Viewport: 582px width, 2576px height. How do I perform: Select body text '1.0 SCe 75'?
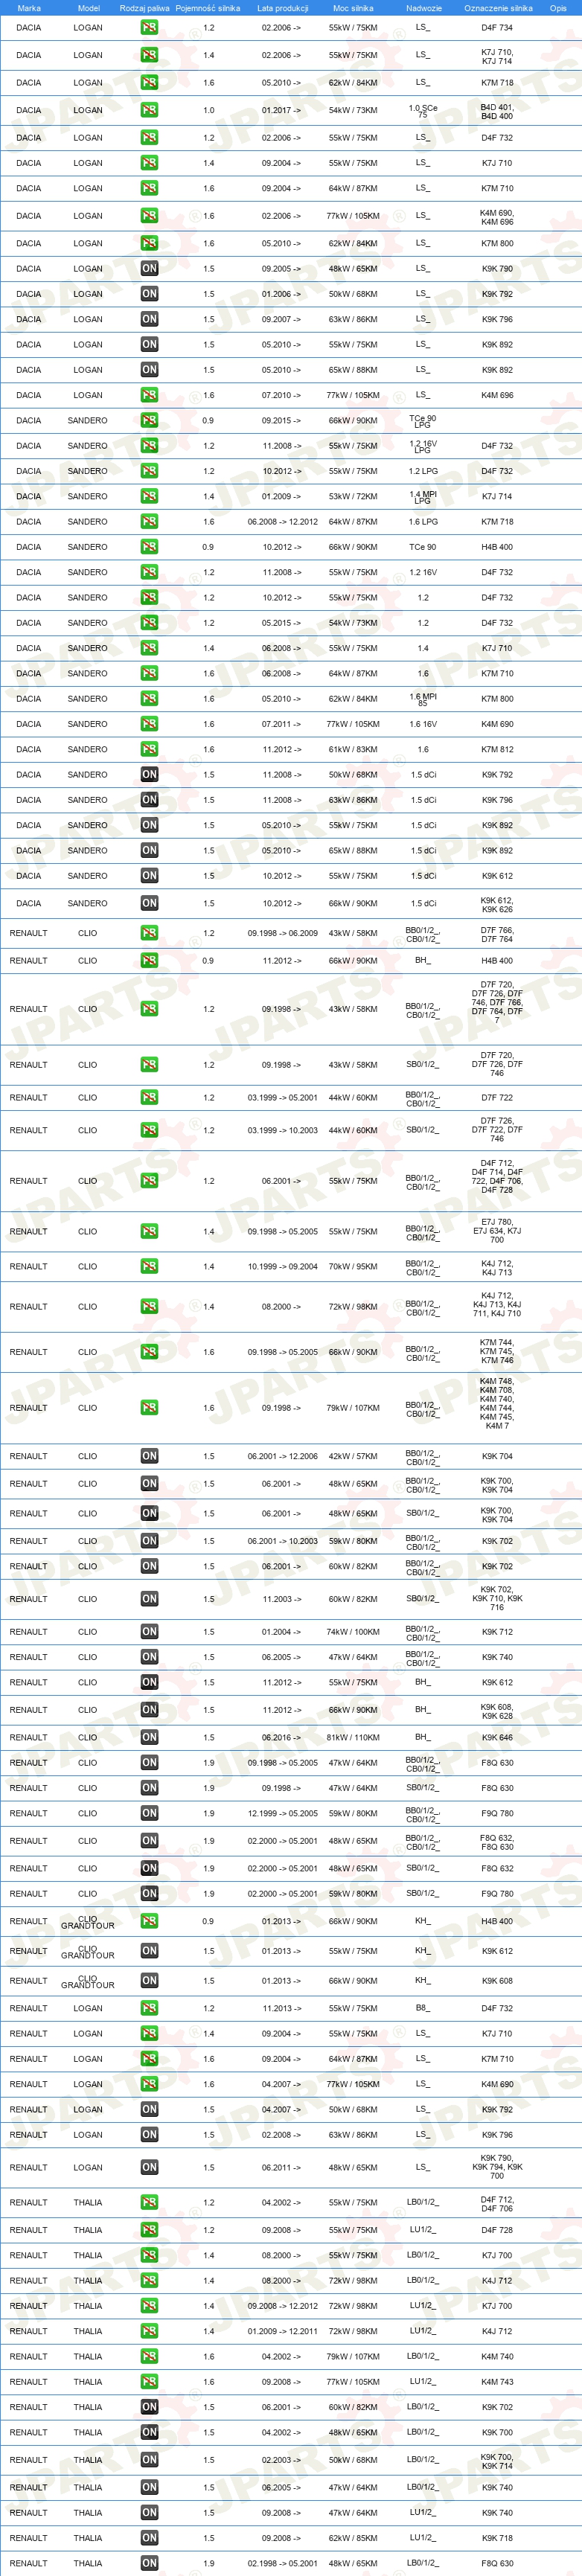coord(423,111)
